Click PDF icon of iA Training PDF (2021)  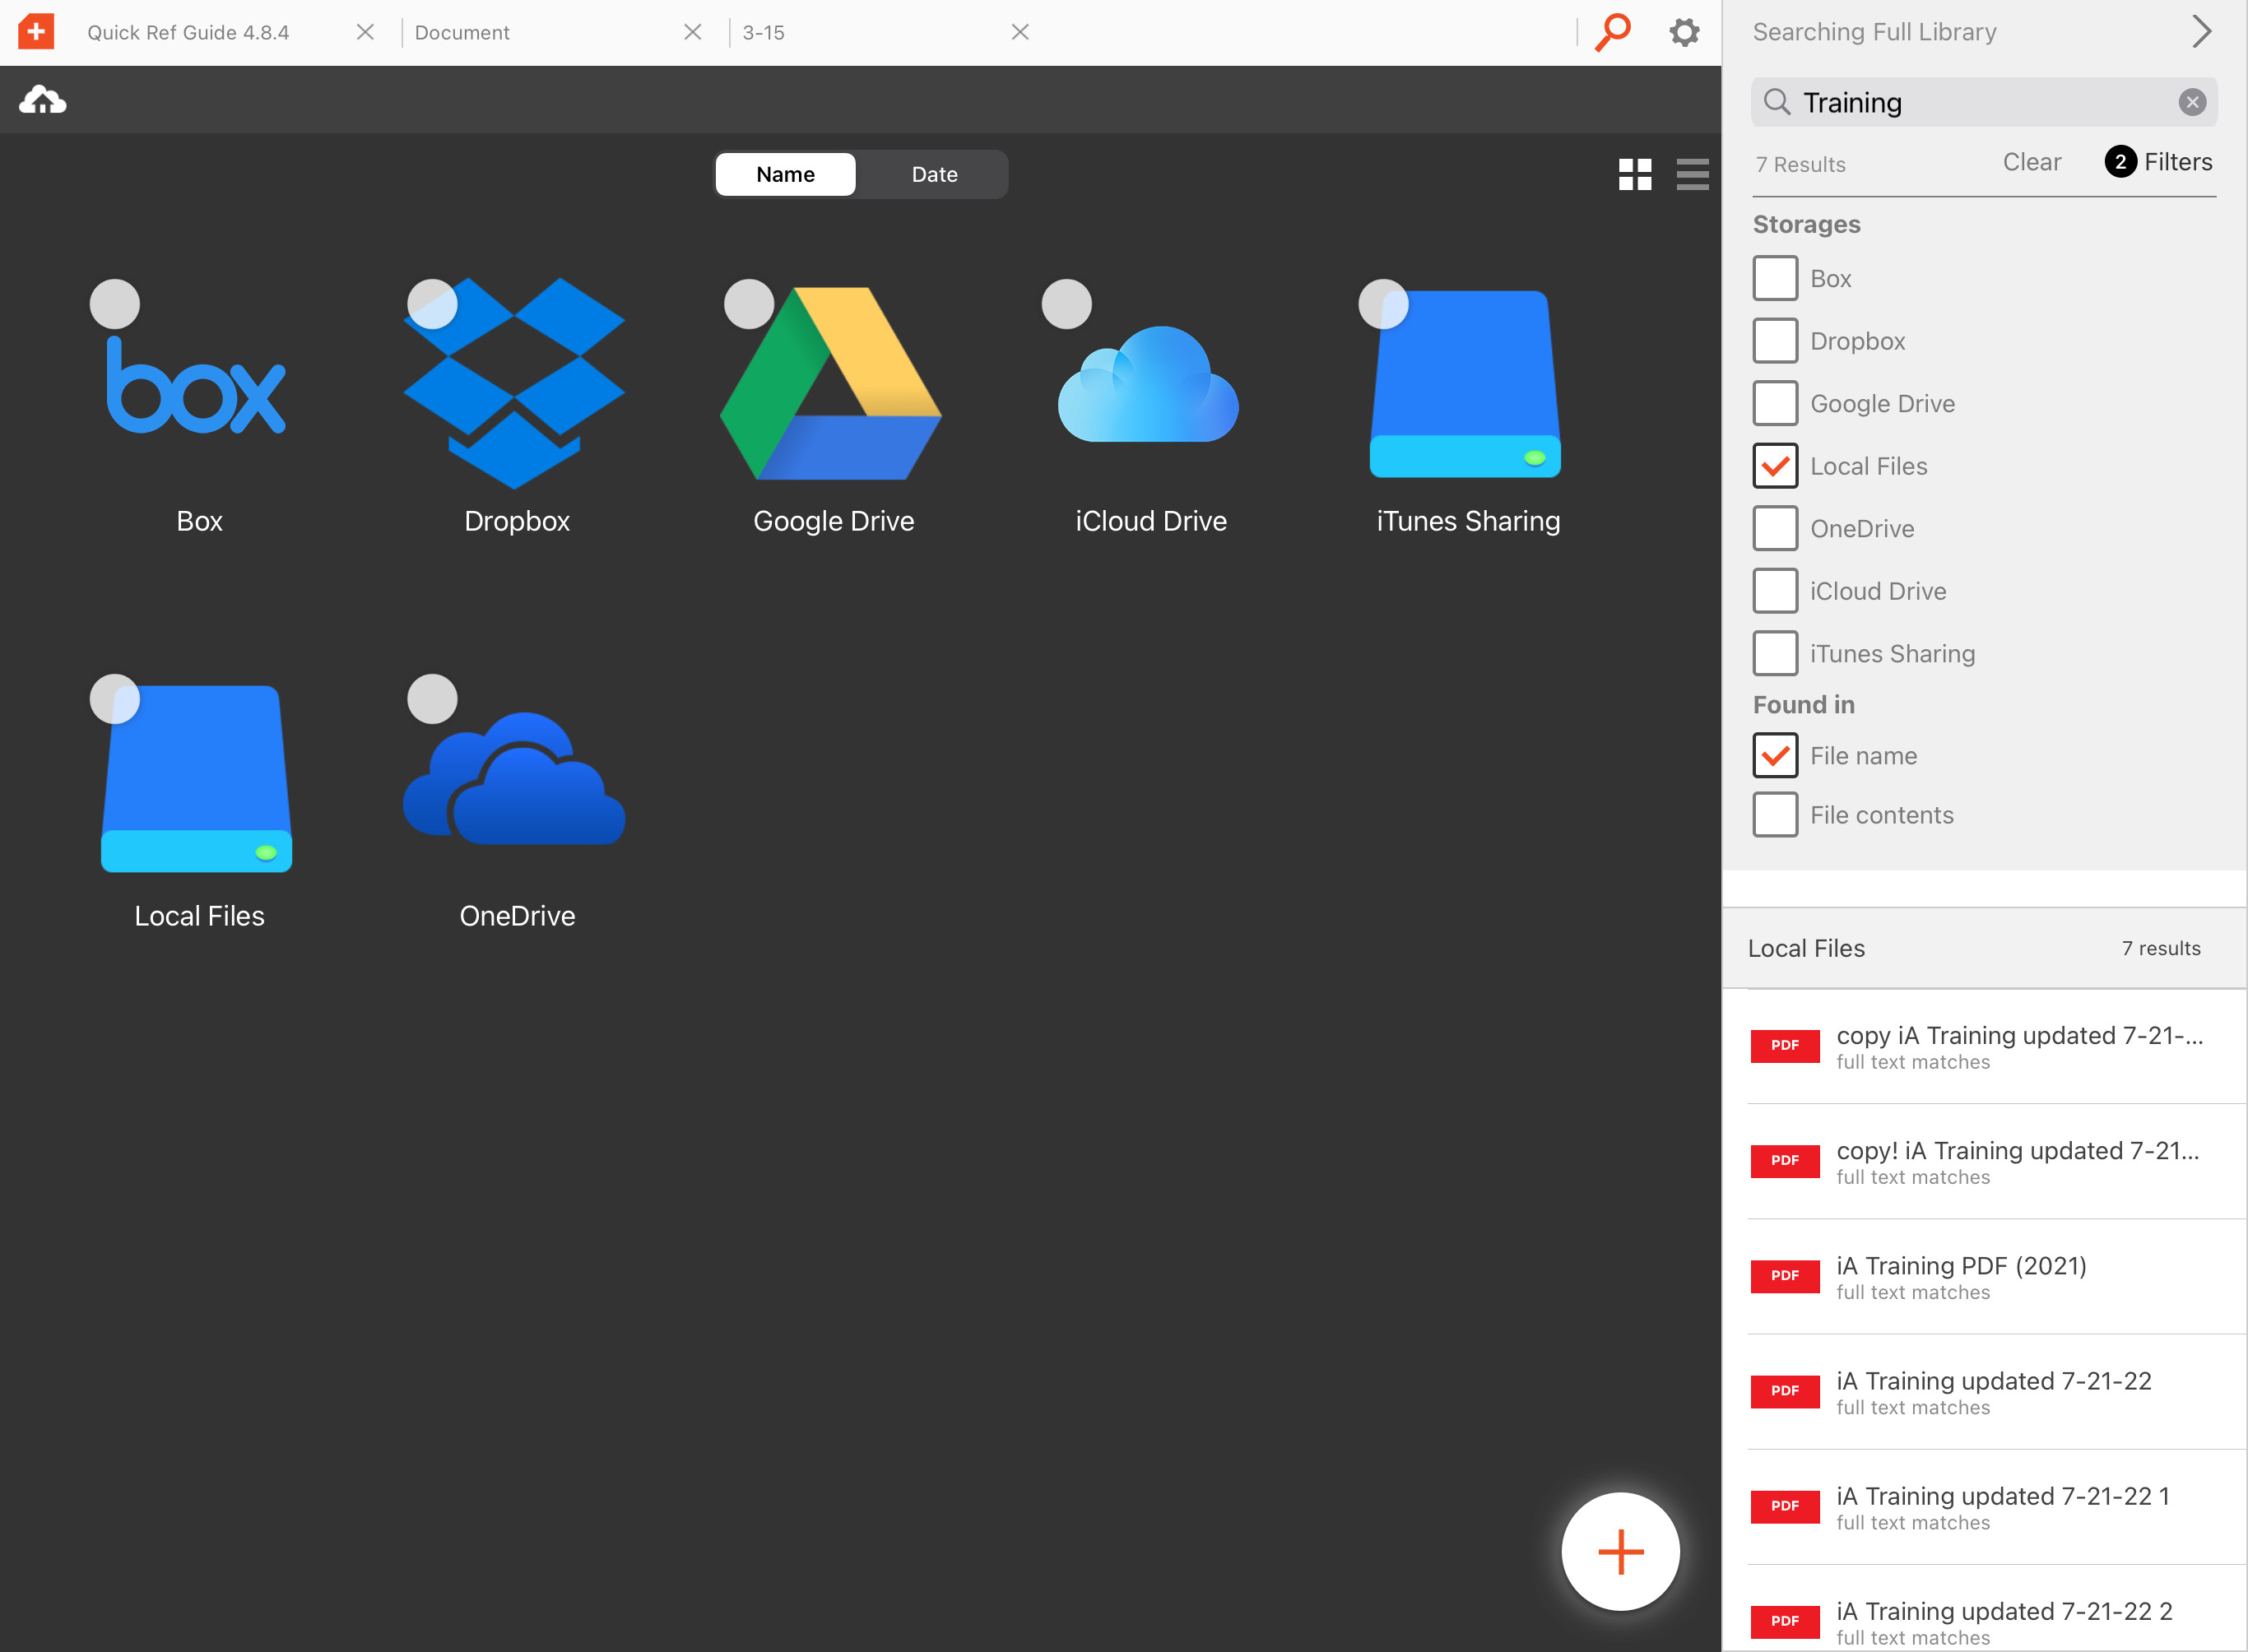point(1785,1276)
